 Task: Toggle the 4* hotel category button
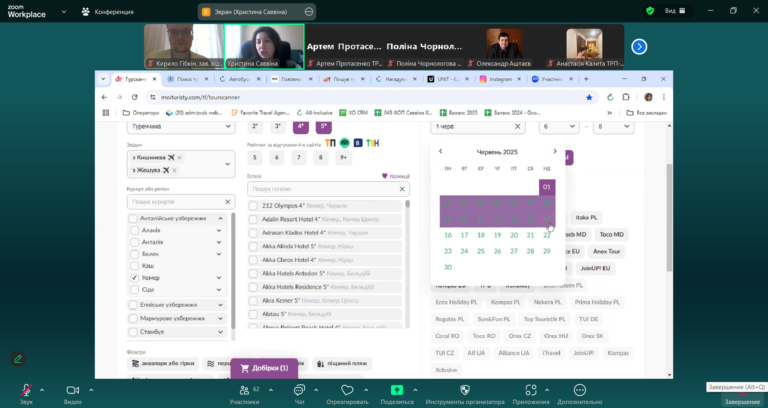[301, 126]
